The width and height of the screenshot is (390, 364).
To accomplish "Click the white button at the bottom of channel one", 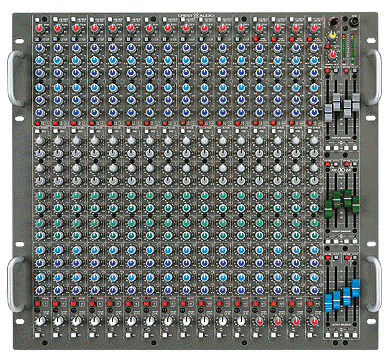I will tap(37, 335).
